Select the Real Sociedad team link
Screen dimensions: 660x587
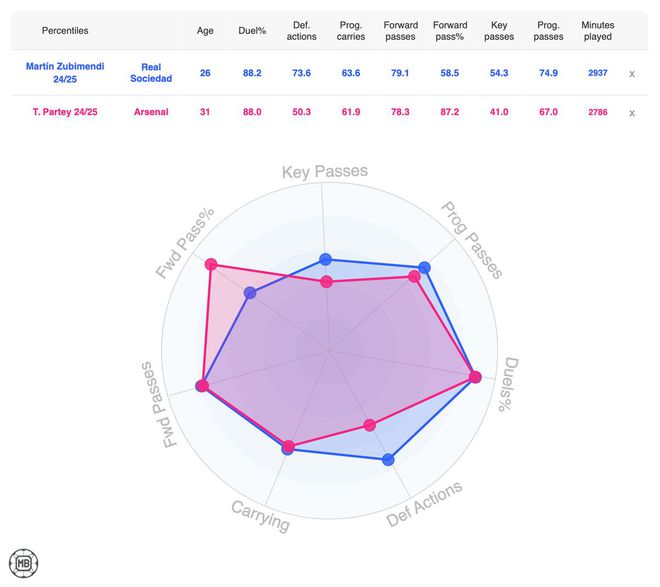151,73
